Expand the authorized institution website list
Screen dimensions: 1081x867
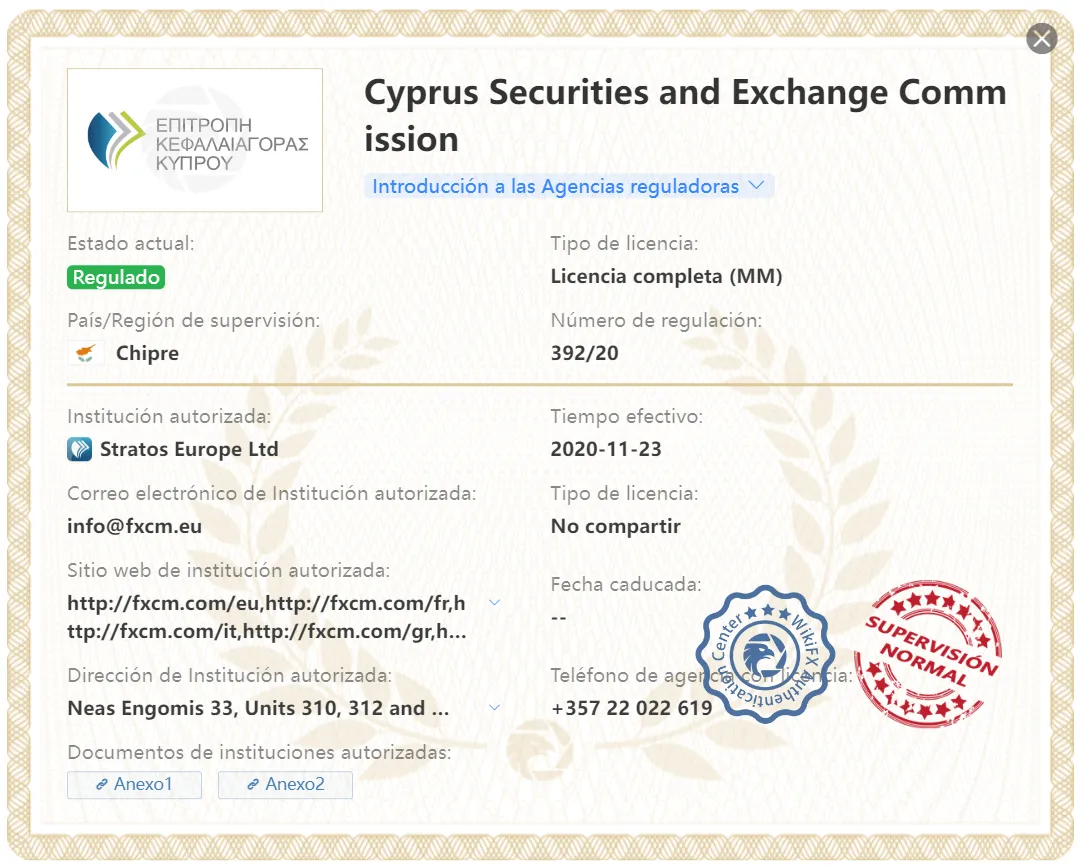[494, 602]
